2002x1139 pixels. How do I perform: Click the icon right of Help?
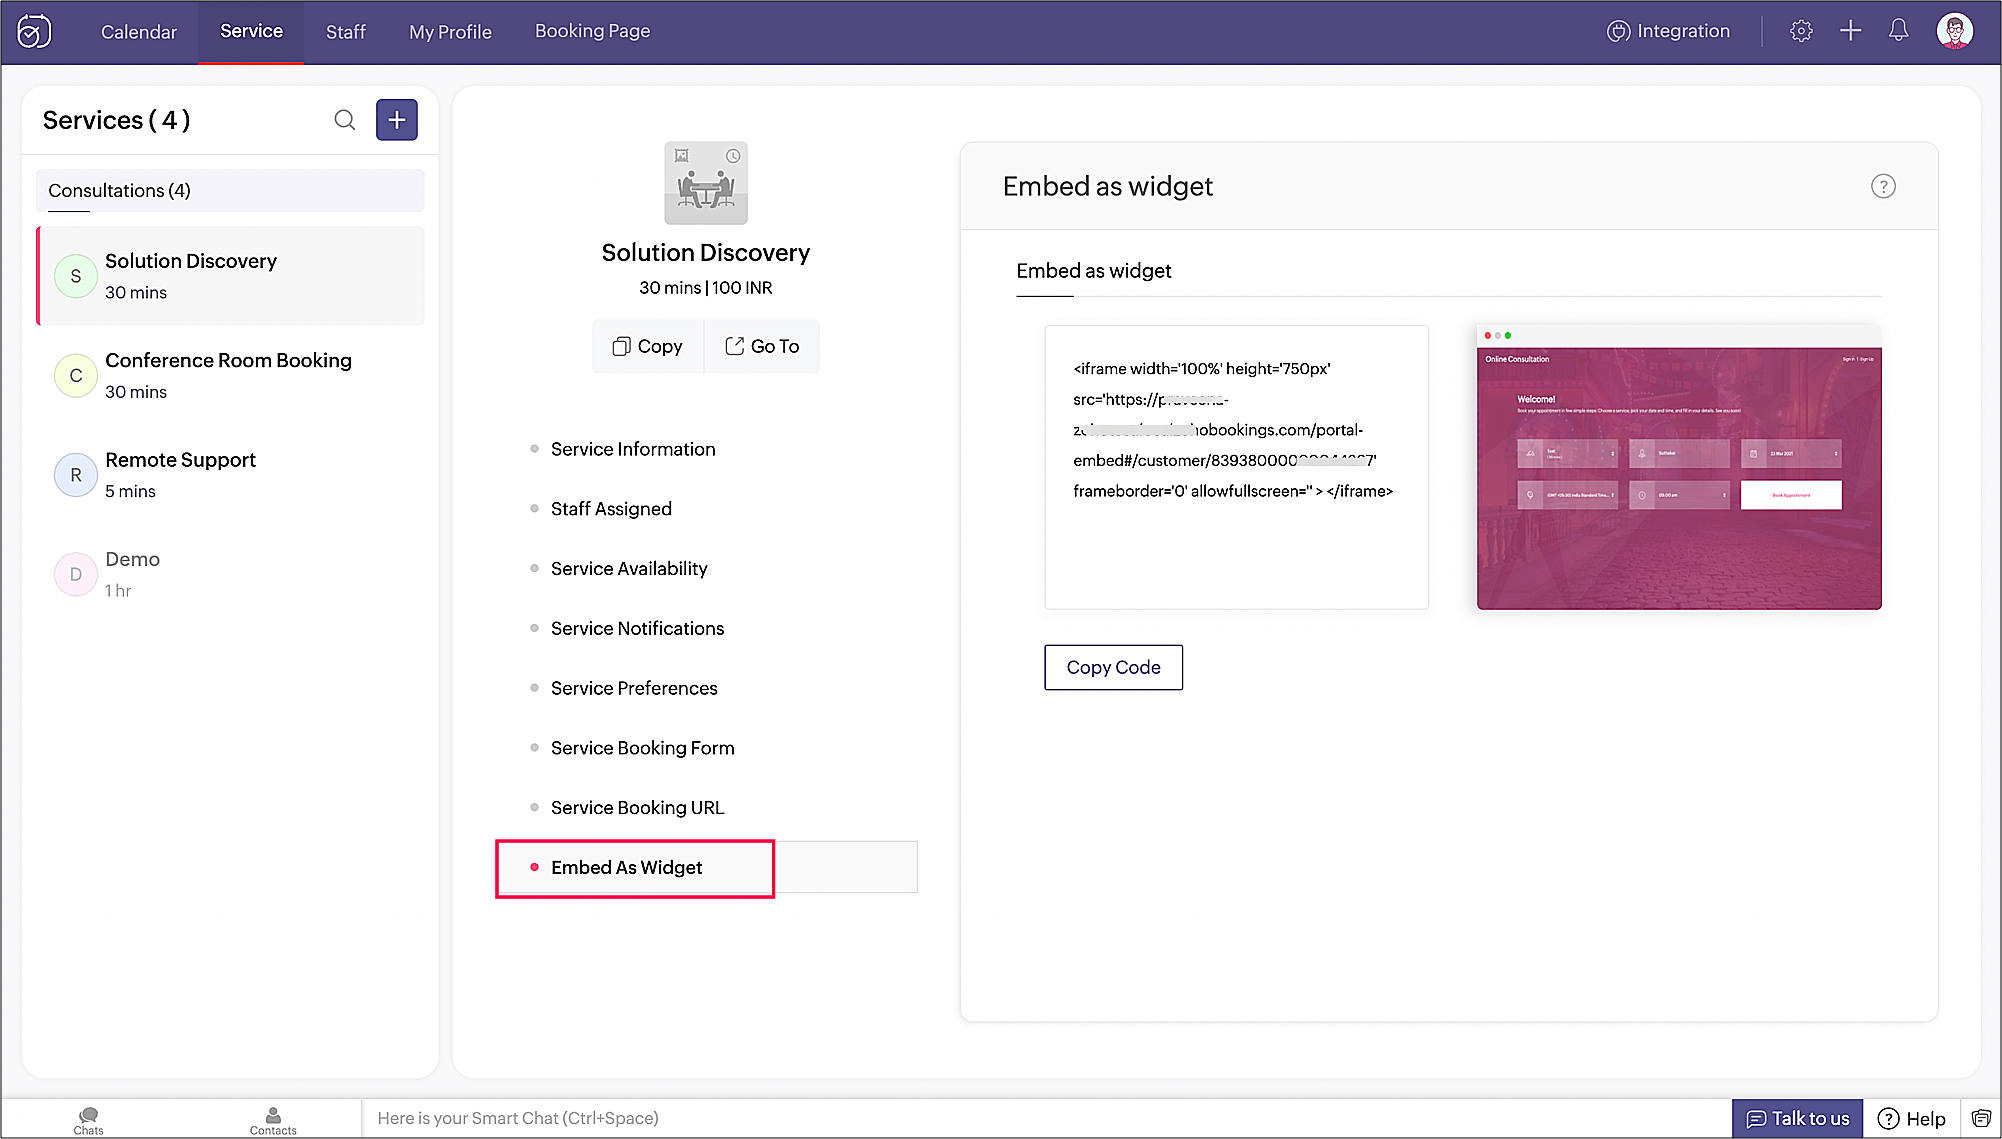coord(1981,1118)
